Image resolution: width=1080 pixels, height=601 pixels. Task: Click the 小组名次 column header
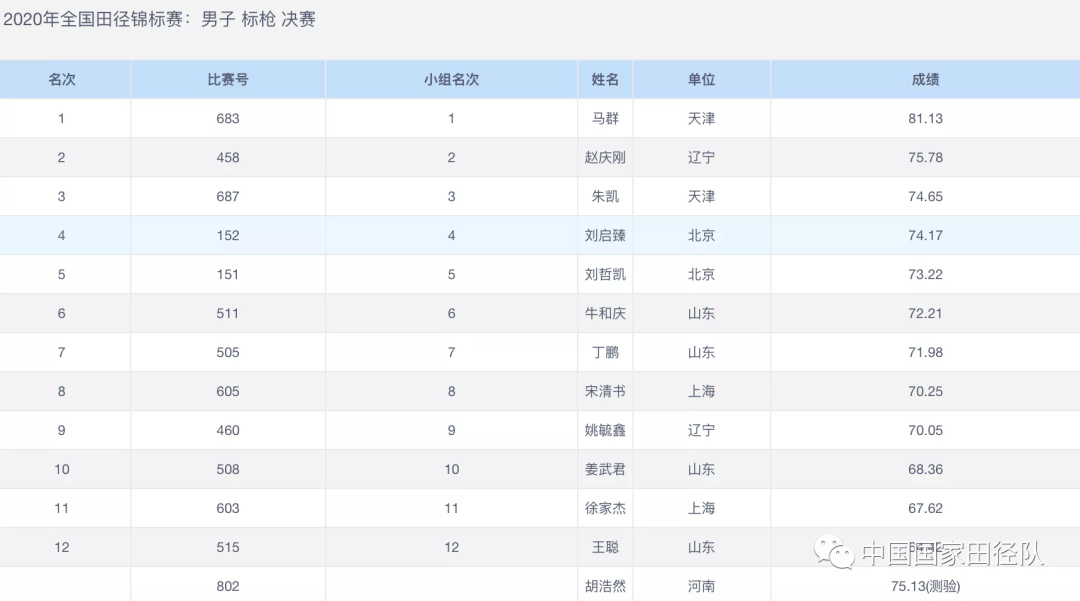click(x=451, y=79)
